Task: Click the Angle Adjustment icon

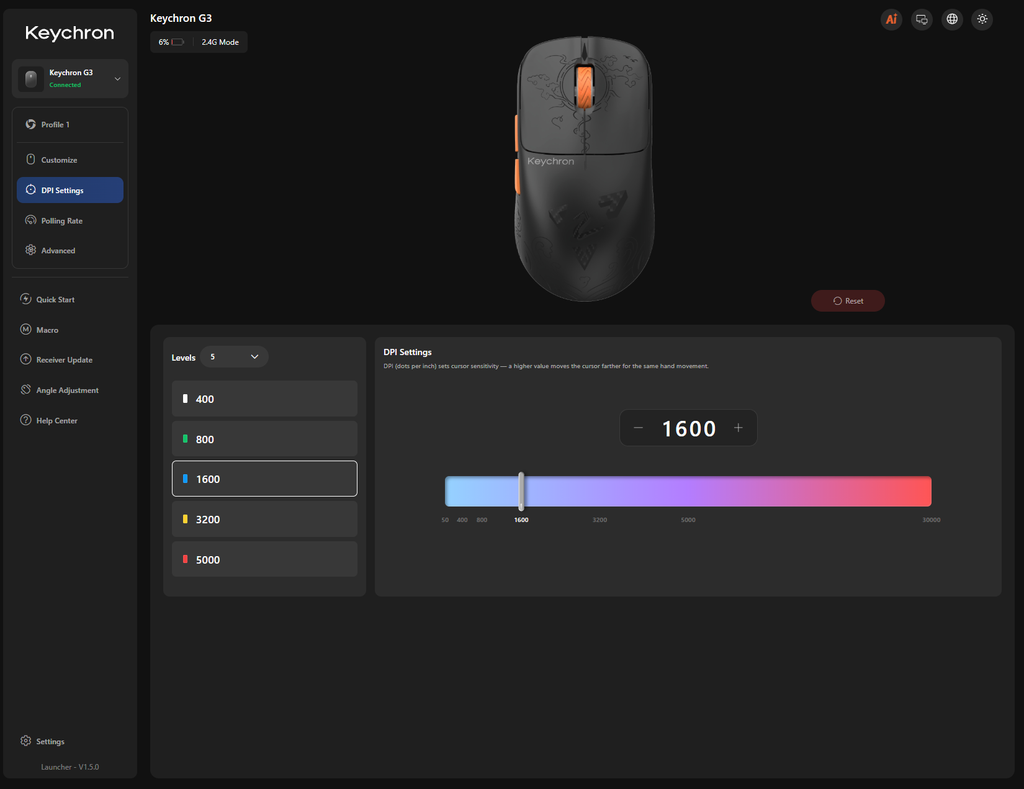Action: click(25, 390)
